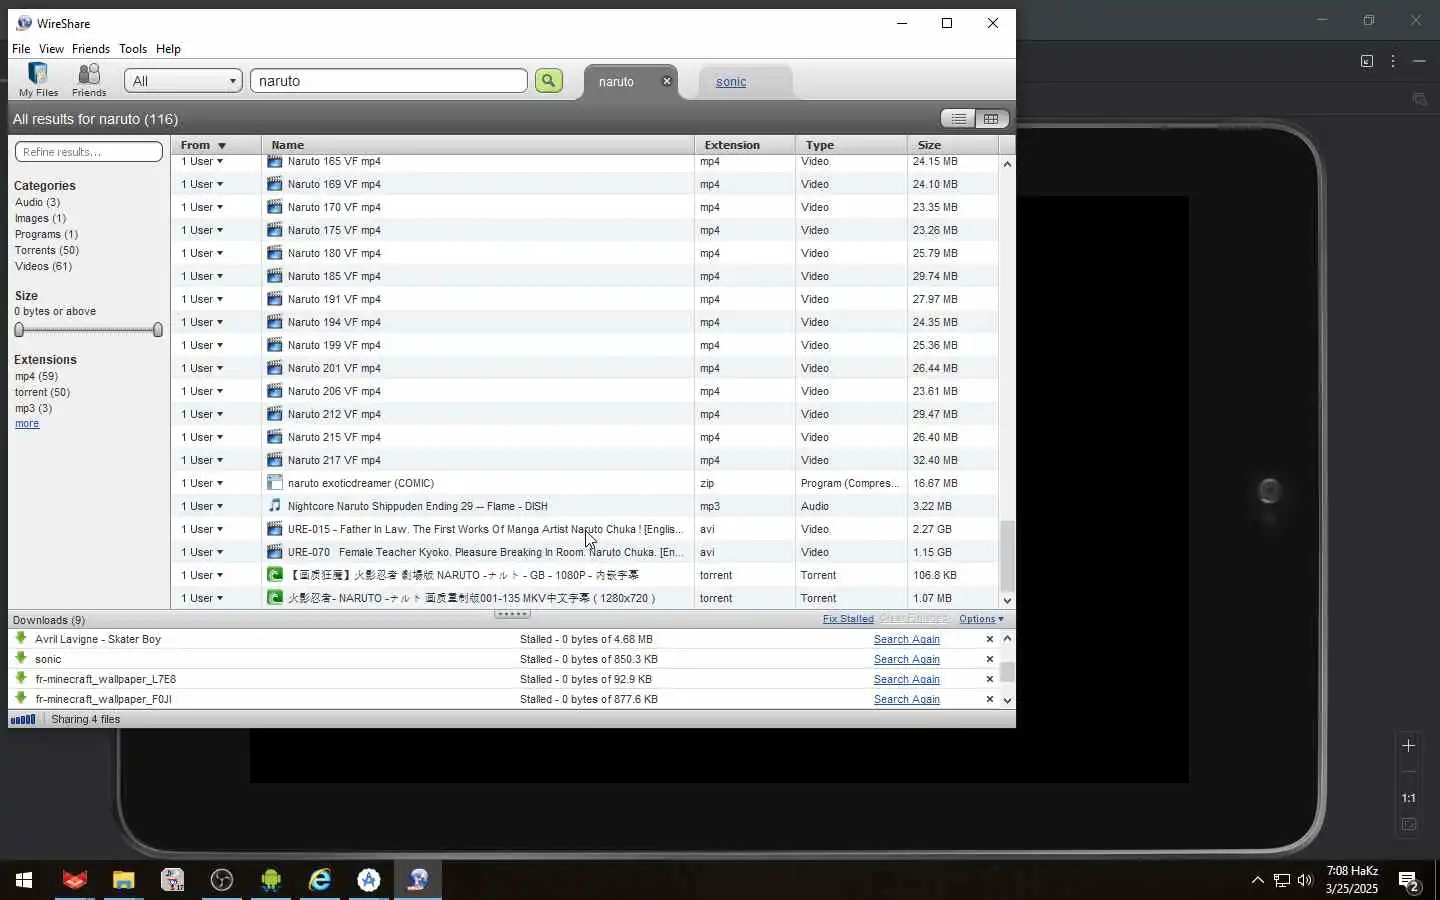Click the downloads panel drag handle
This screenshot has height=900, width=1440.
[512, 614]
